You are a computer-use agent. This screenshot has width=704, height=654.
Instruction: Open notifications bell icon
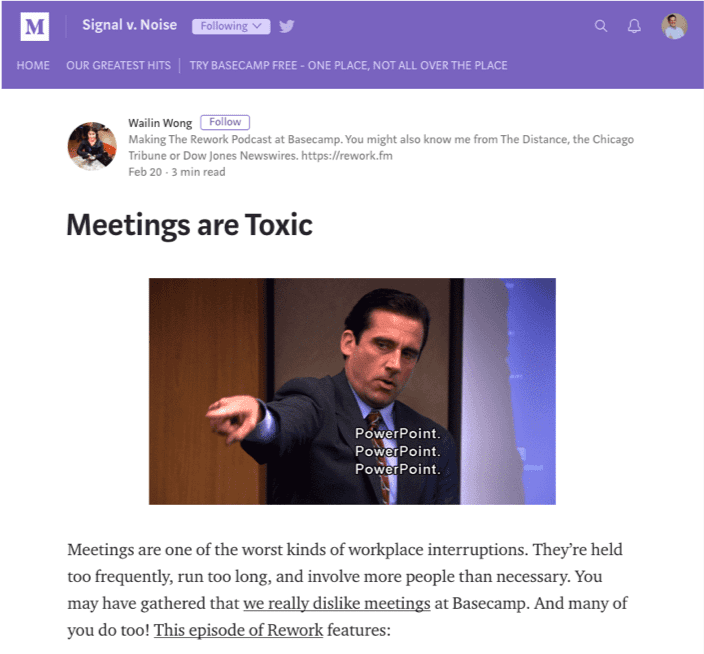pos(634,26)
